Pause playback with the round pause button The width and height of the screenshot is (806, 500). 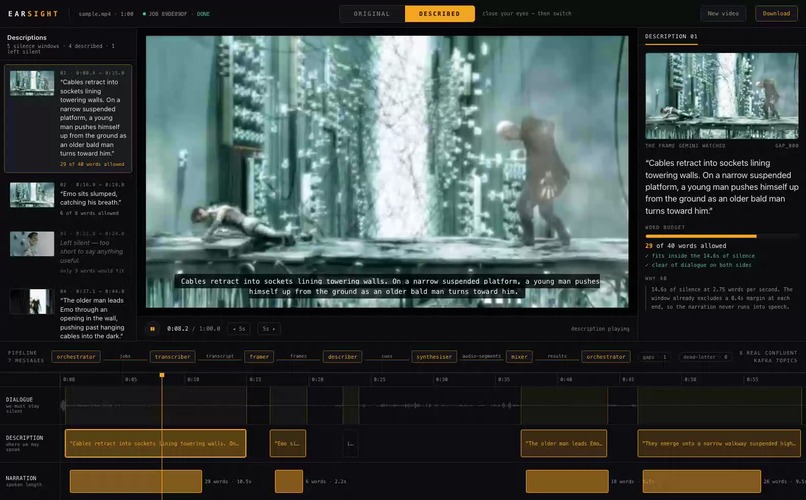[152, 328]
